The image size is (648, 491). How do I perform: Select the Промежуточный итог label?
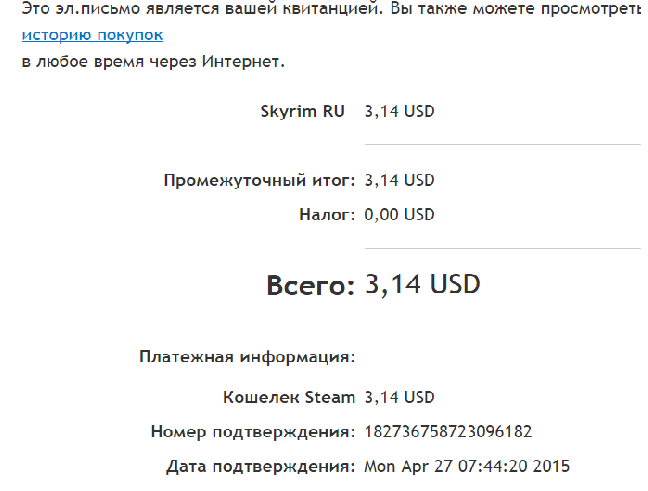[259, 181]
